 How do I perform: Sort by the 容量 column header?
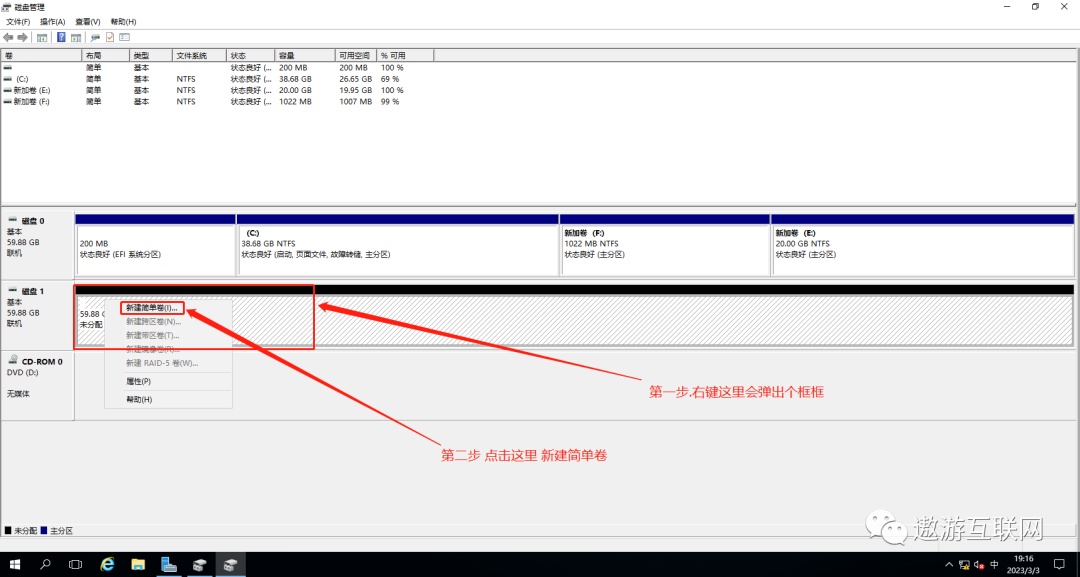304,55
